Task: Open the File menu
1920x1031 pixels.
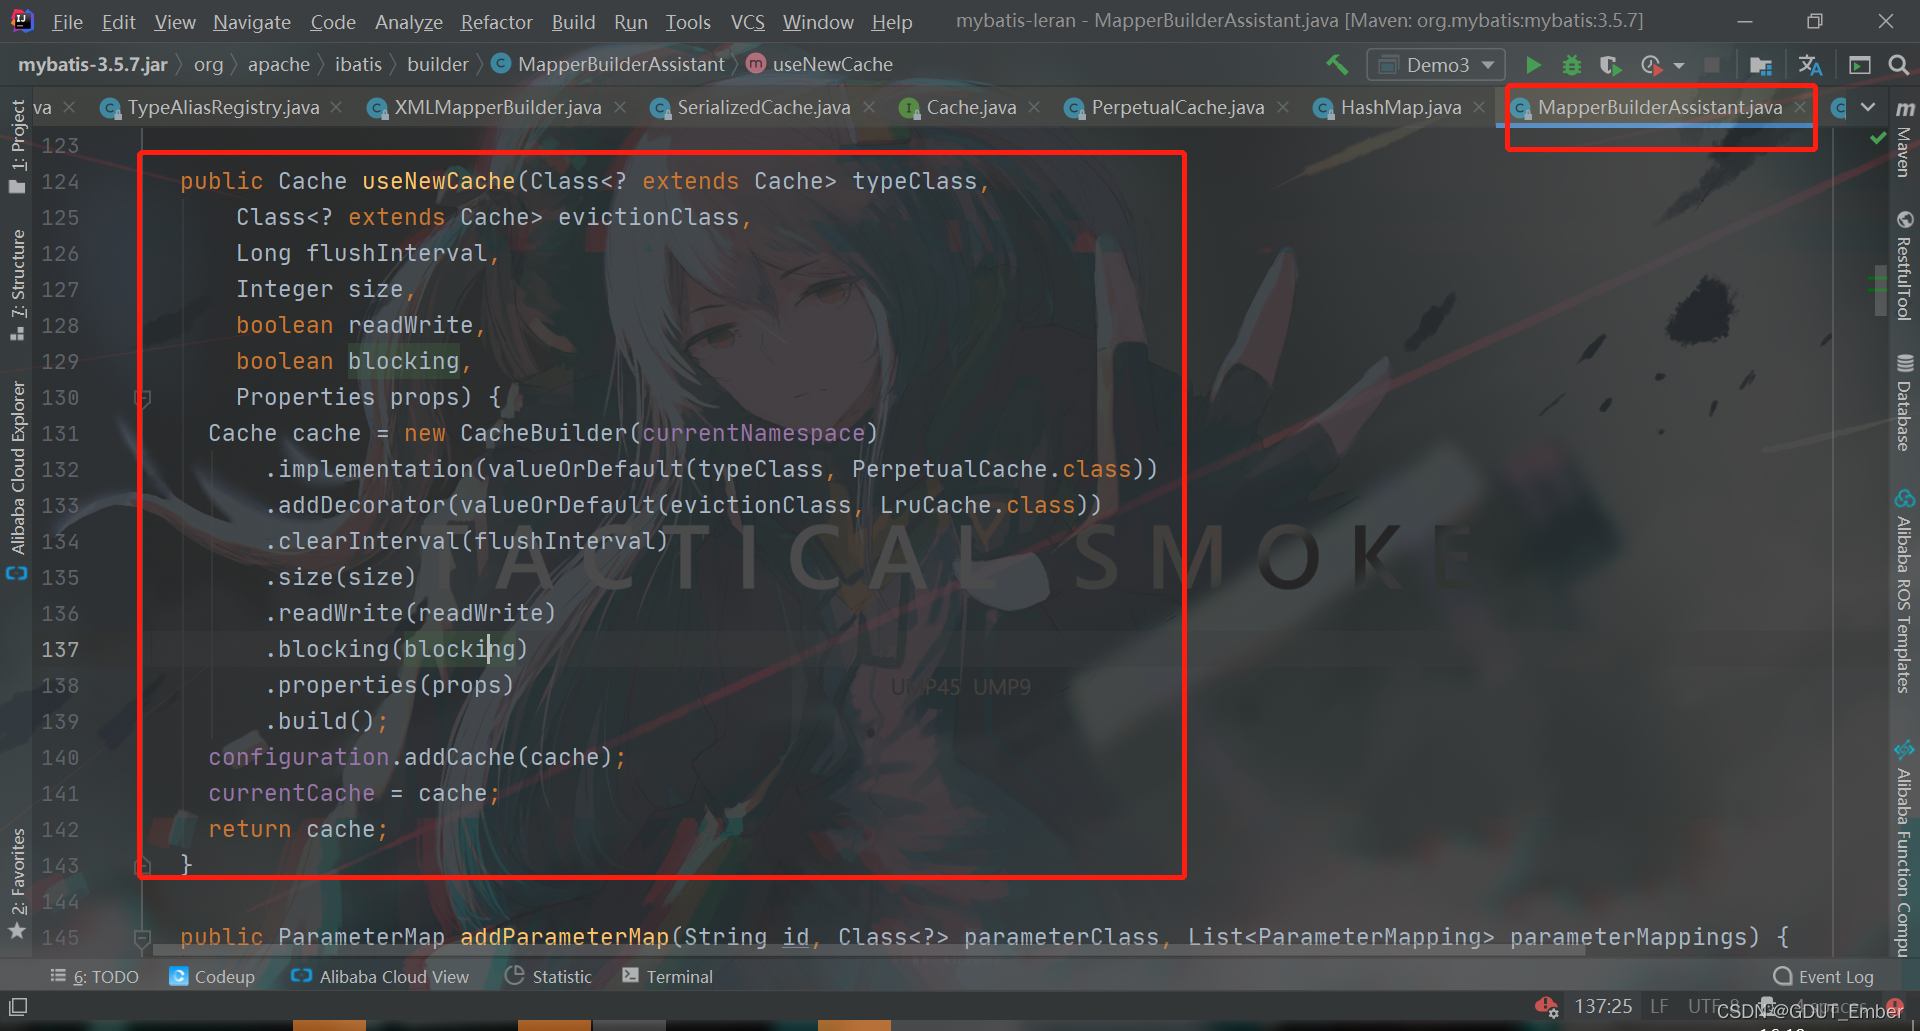Action: [67, 22]
